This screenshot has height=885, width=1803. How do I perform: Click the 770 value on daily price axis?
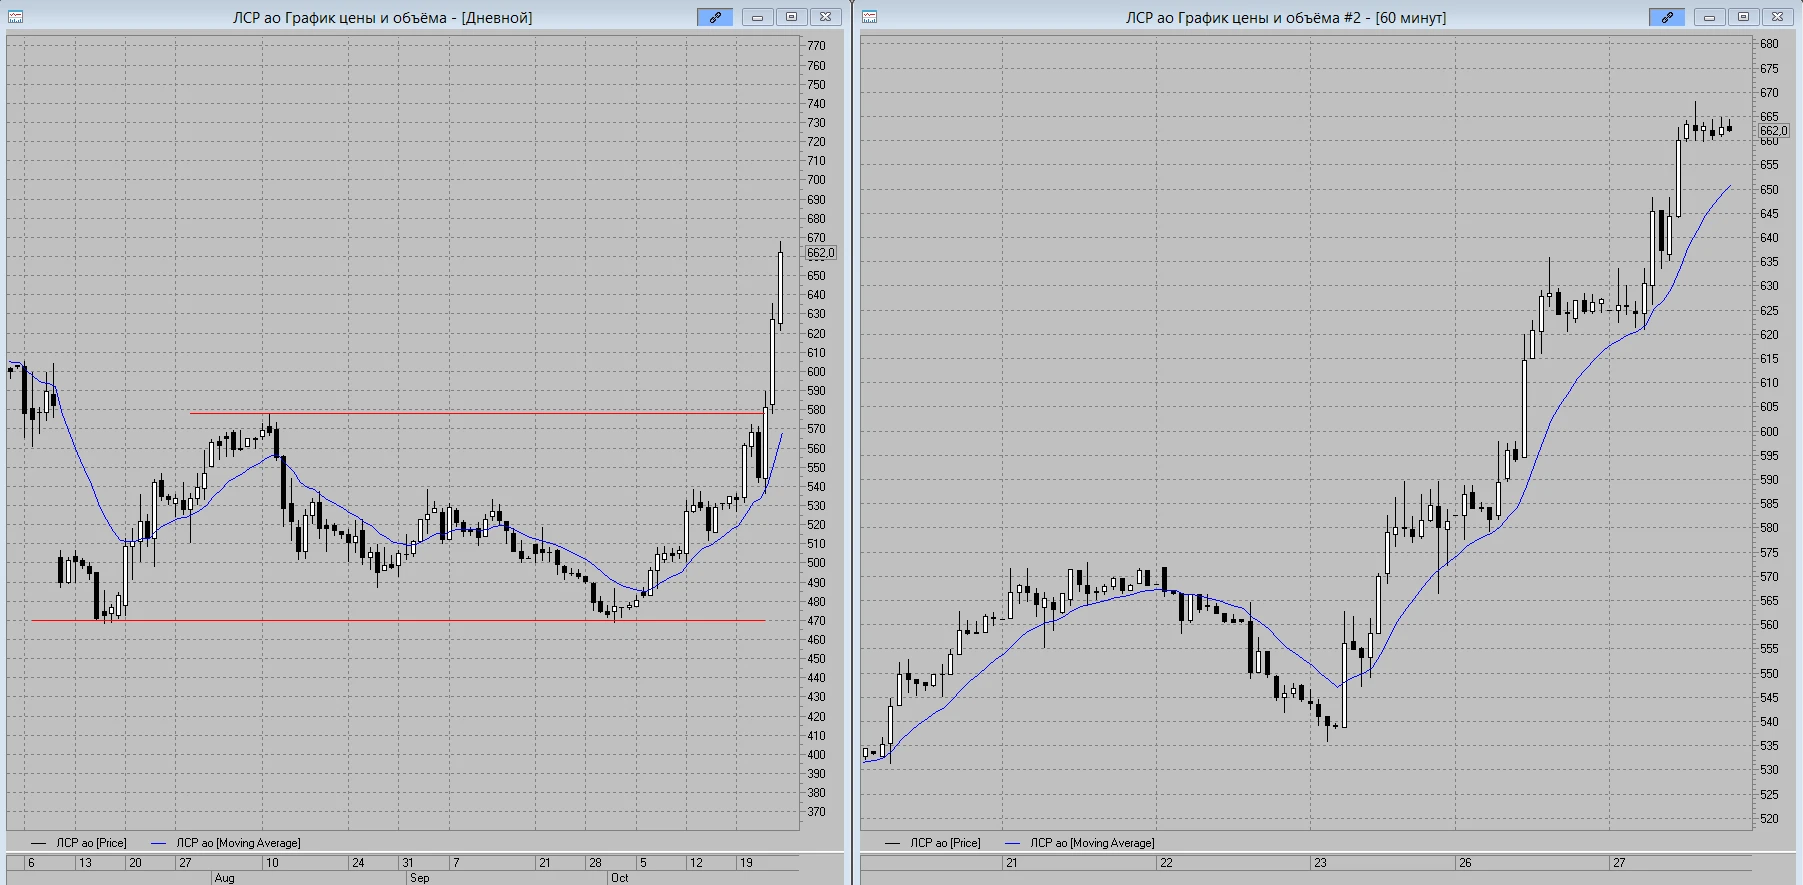[x=816, y=46]
